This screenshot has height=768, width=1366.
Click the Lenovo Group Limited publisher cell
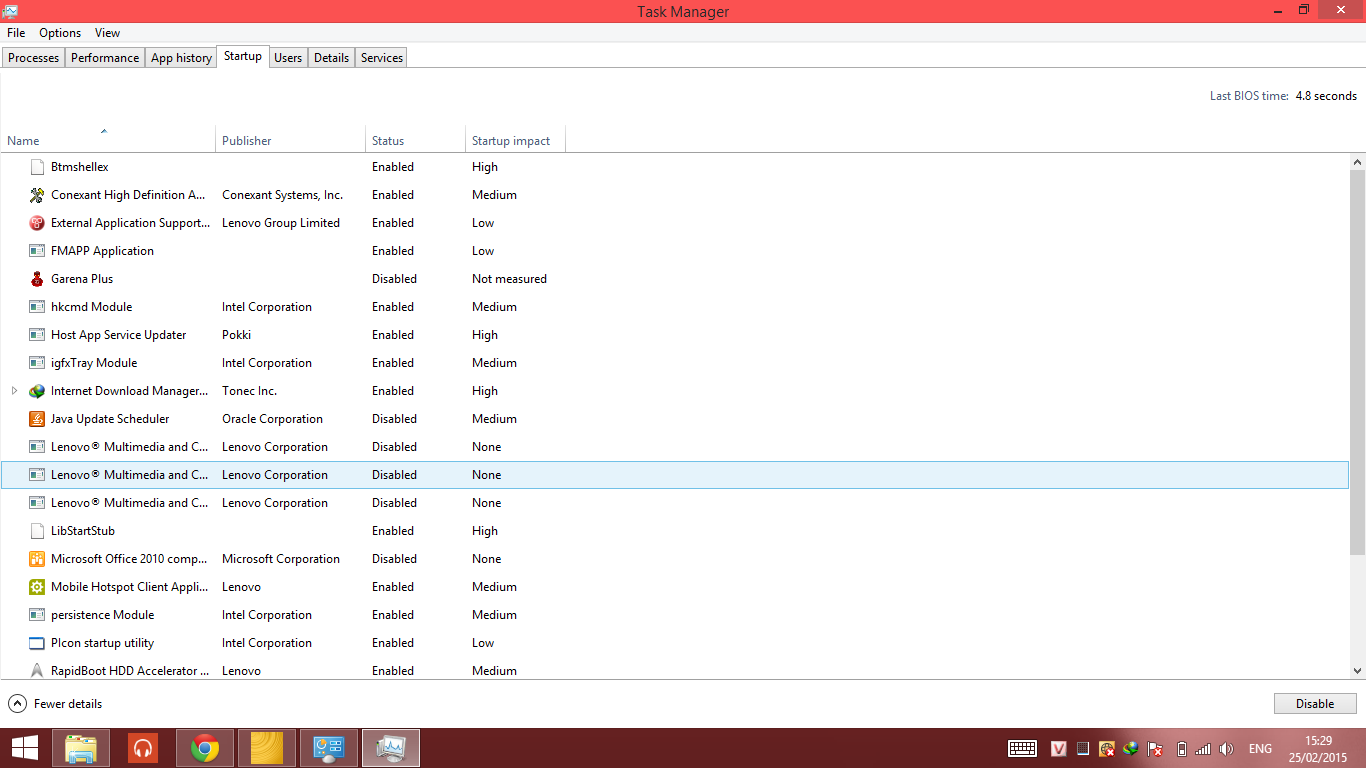[x=281, y=223]
